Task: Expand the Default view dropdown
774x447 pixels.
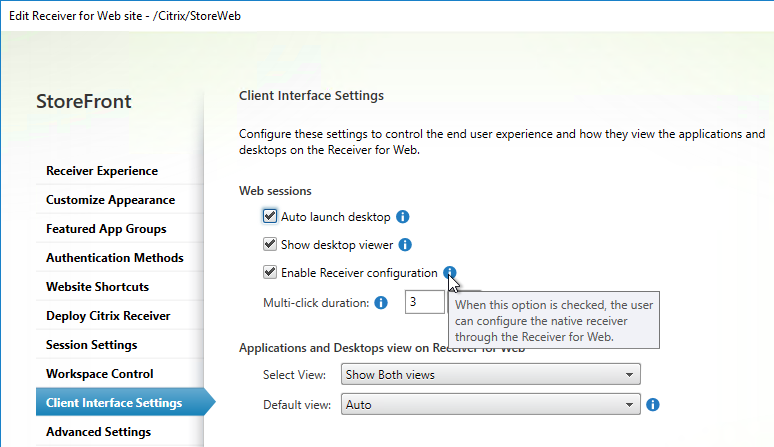Action: (x=491, y=405)
